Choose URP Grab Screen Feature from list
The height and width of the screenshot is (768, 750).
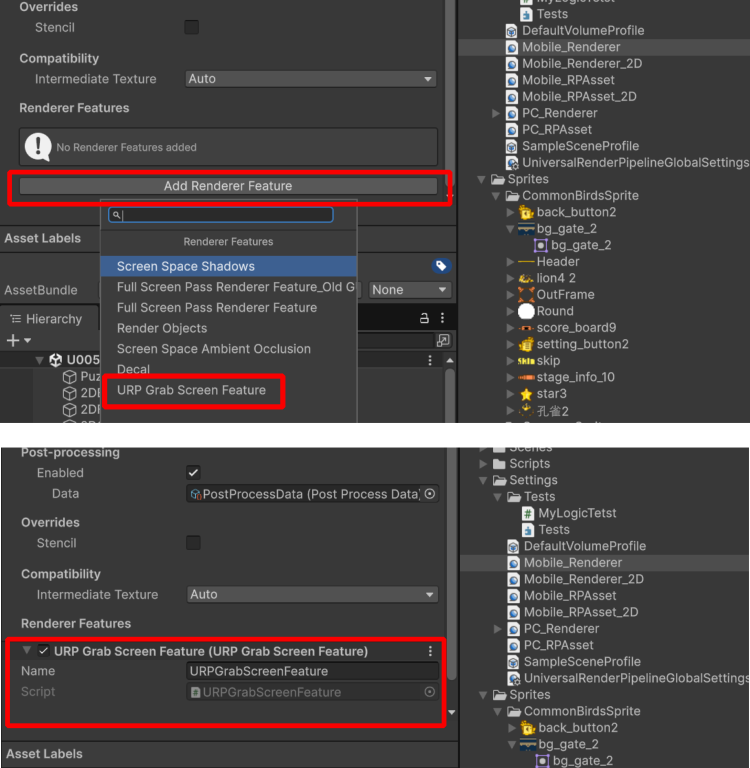(191, 390)
